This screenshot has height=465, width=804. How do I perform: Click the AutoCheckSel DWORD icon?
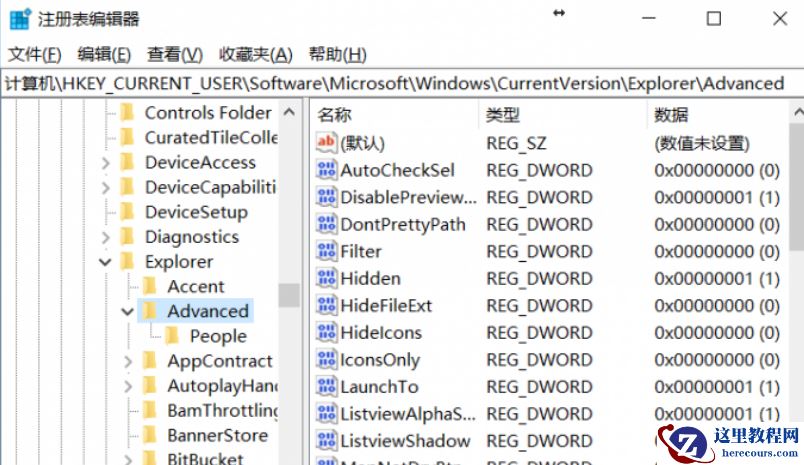point(326,170)
